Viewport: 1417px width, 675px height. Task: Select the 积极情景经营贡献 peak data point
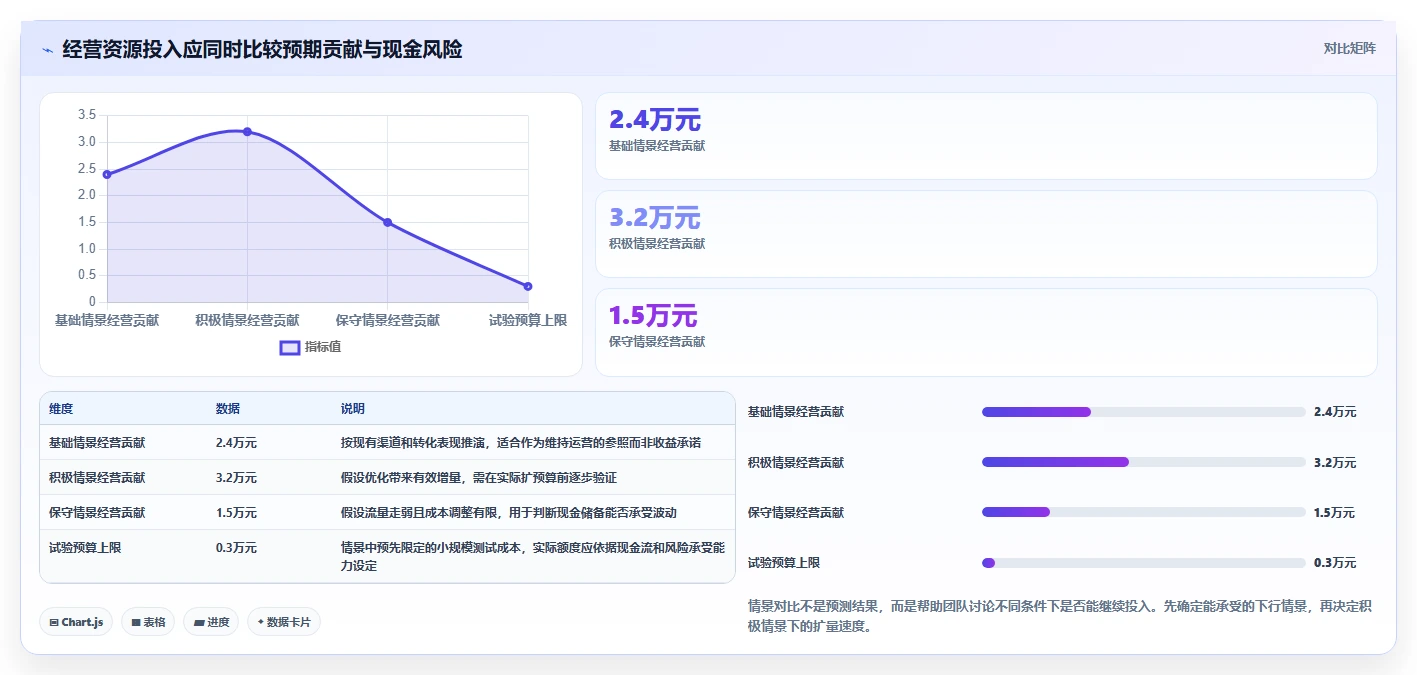(247, 131)
